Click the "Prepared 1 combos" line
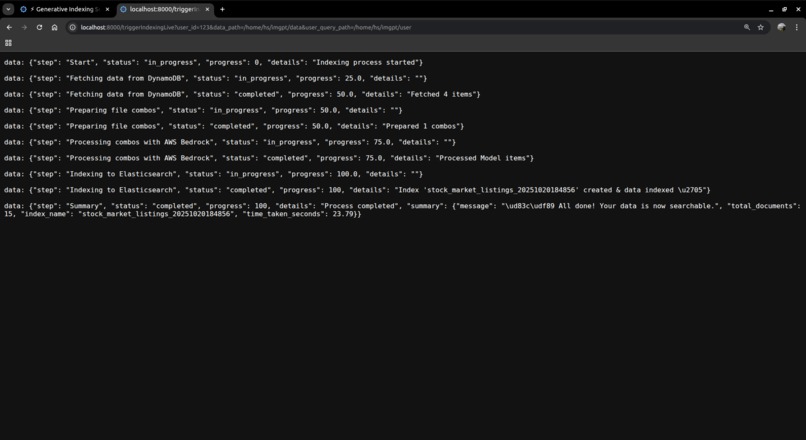The width and height of the screenshot is (806, 440). click(x=234, y=126)
